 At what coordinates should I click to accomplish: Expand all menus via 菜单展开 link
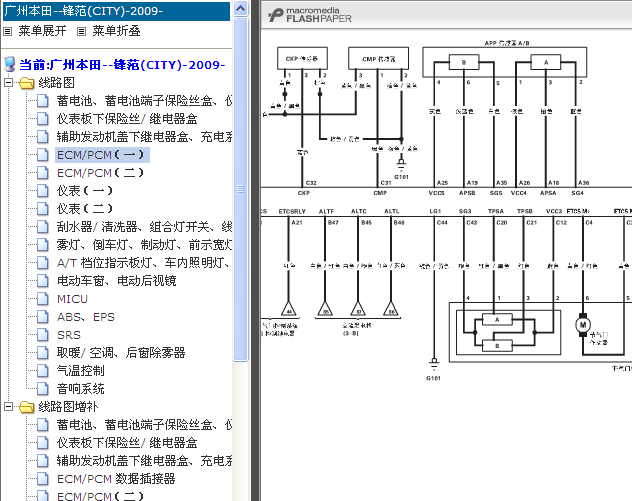[x=42, y=31]
